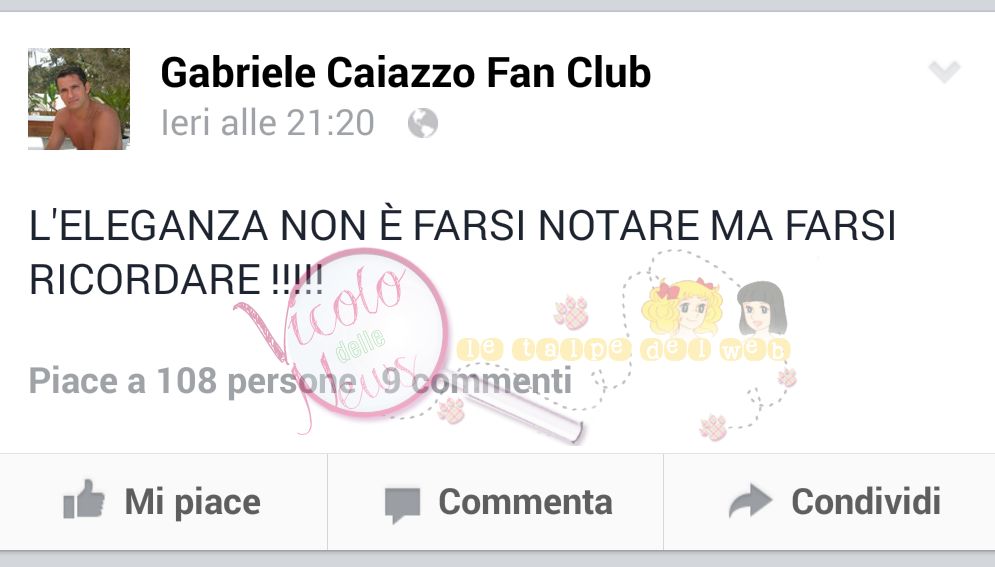
Task: Click the post text 'L'ELEGANZA NON È FARSI NOTARE'
Action: tap(366, 226)
